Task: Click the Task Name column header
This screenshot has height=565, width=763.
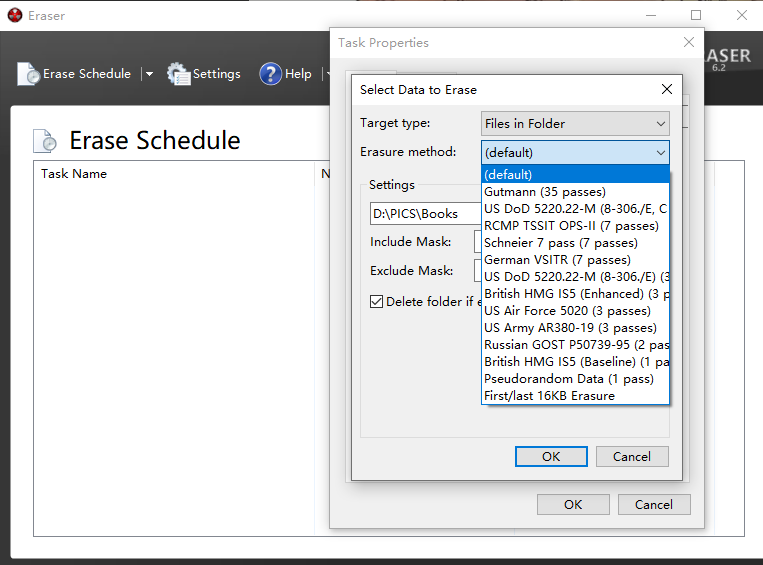Action: click(74, 174)
